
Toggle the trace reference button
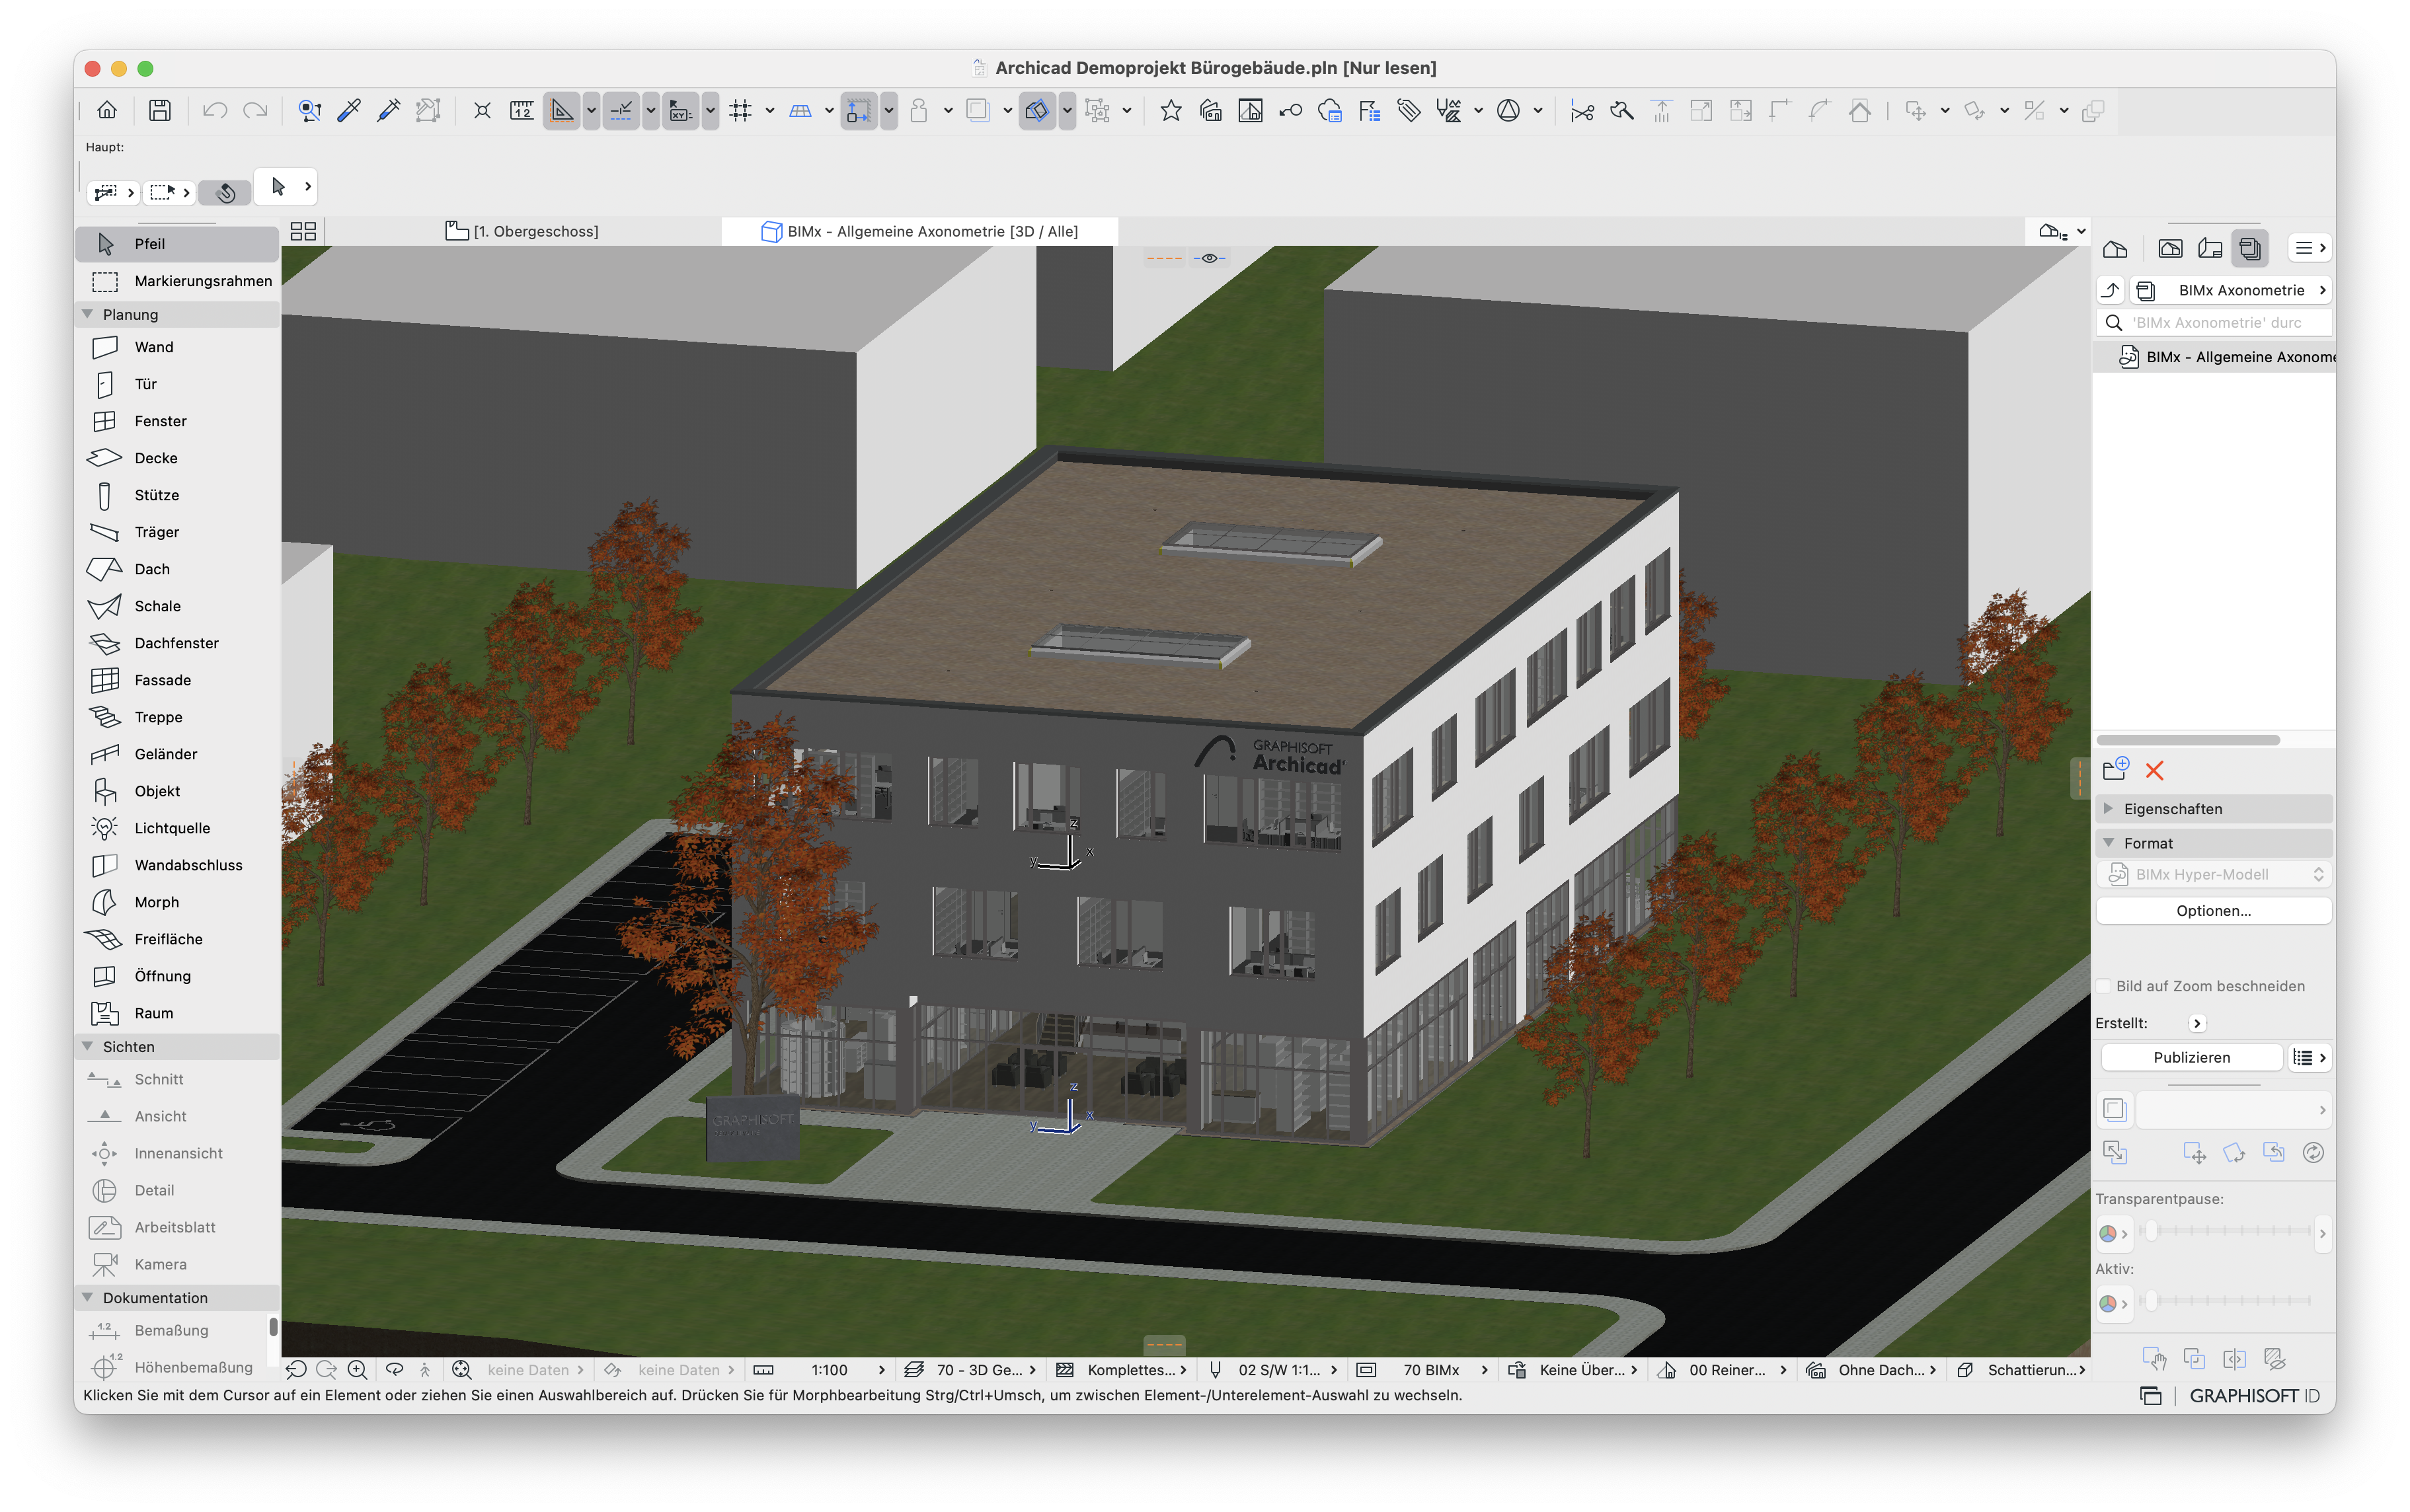pos(978,110)
